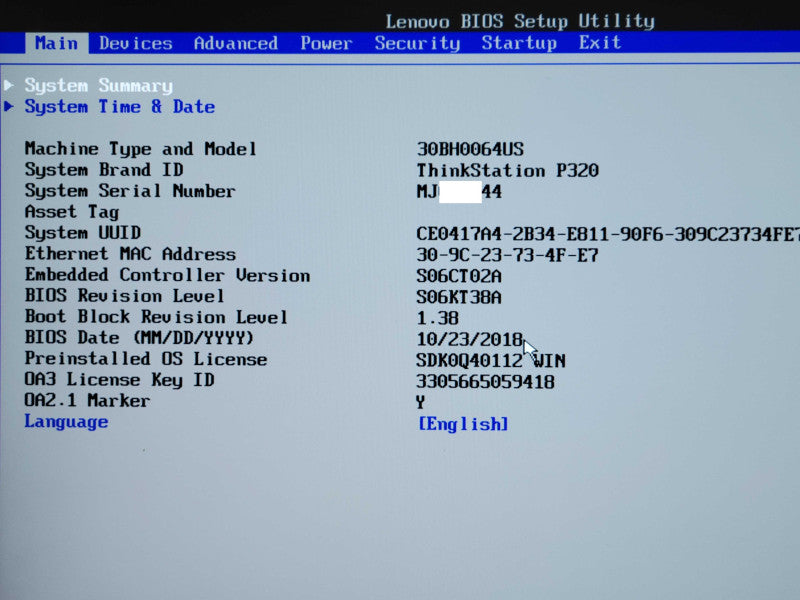
Task: Select the value S06CT02A
Action: [459, 276]
